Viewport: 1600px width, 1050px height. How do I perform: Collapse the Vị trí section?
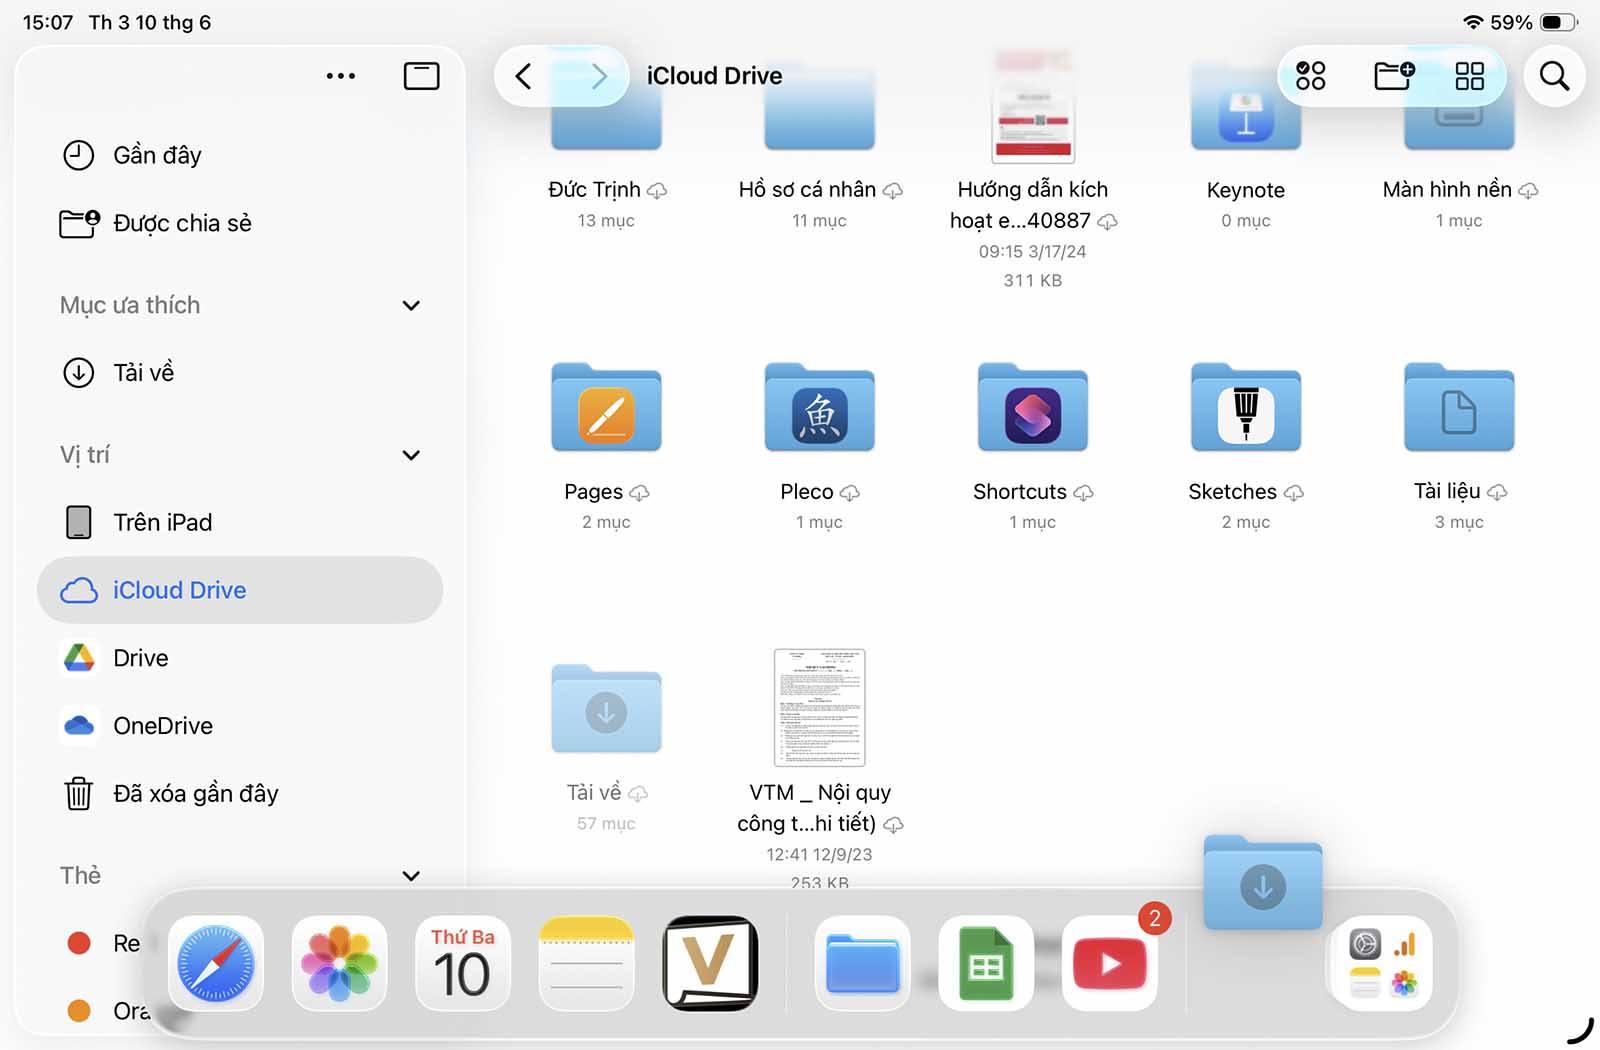tap(410, 456)
